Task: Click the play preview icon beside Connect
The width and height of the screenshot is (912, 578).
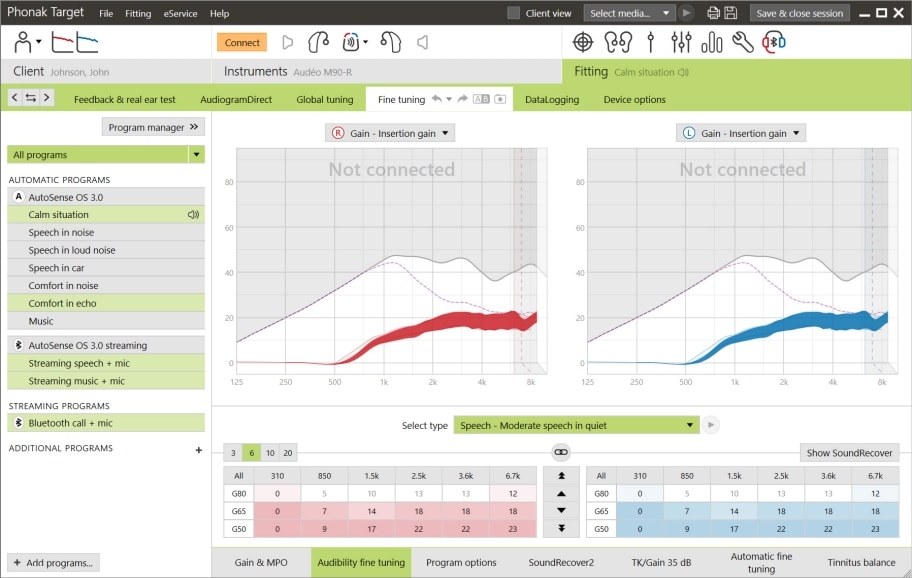Action: [x=287, y=43]
